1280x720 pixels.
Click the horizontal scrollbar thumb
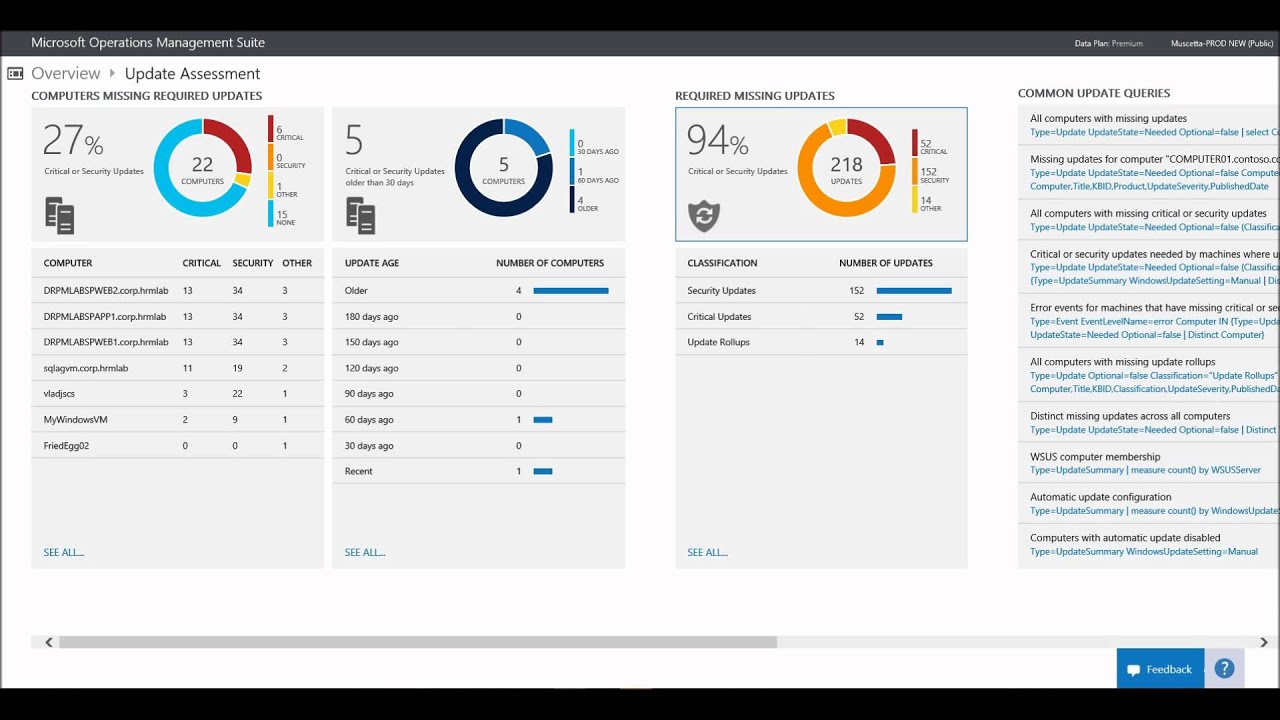coord(418,642)
